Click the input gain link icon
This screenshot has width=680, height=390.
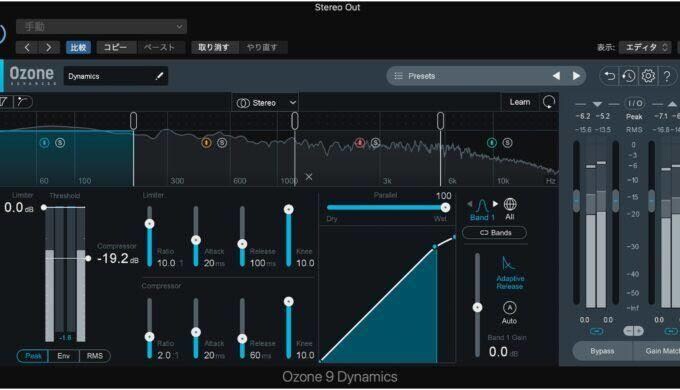596,331
